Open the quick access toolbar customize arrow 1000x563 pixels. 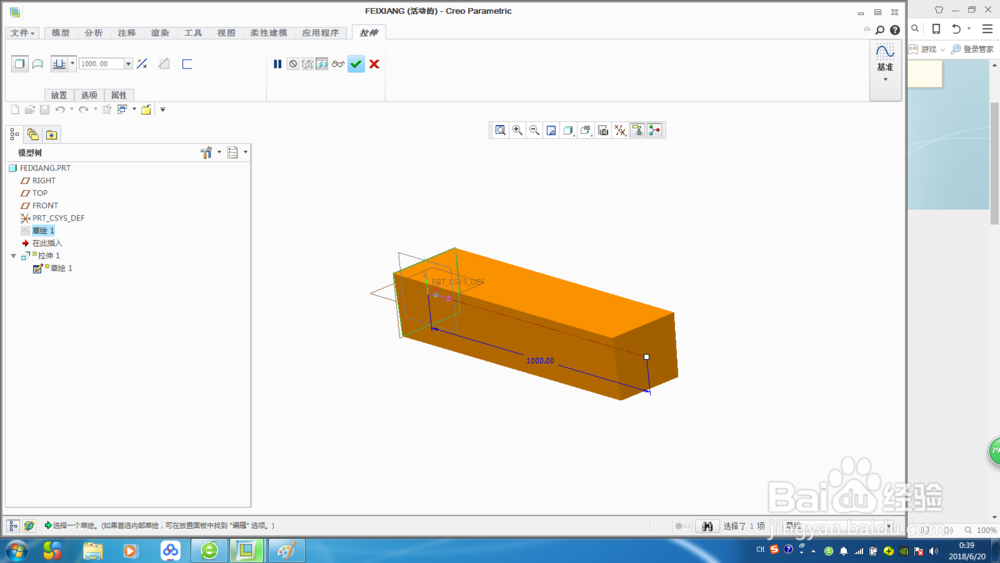pos(163,110)
